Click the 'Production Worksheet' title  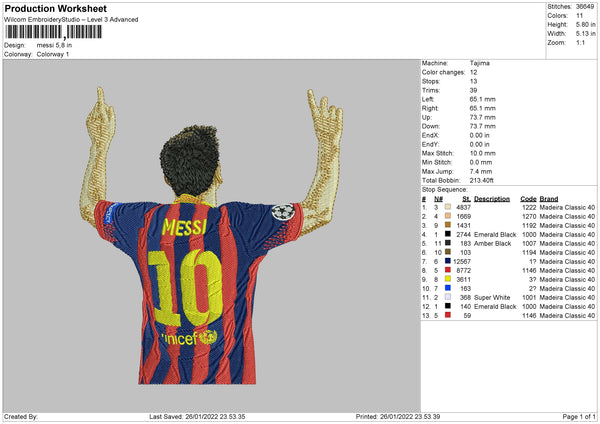pos(55,8)
